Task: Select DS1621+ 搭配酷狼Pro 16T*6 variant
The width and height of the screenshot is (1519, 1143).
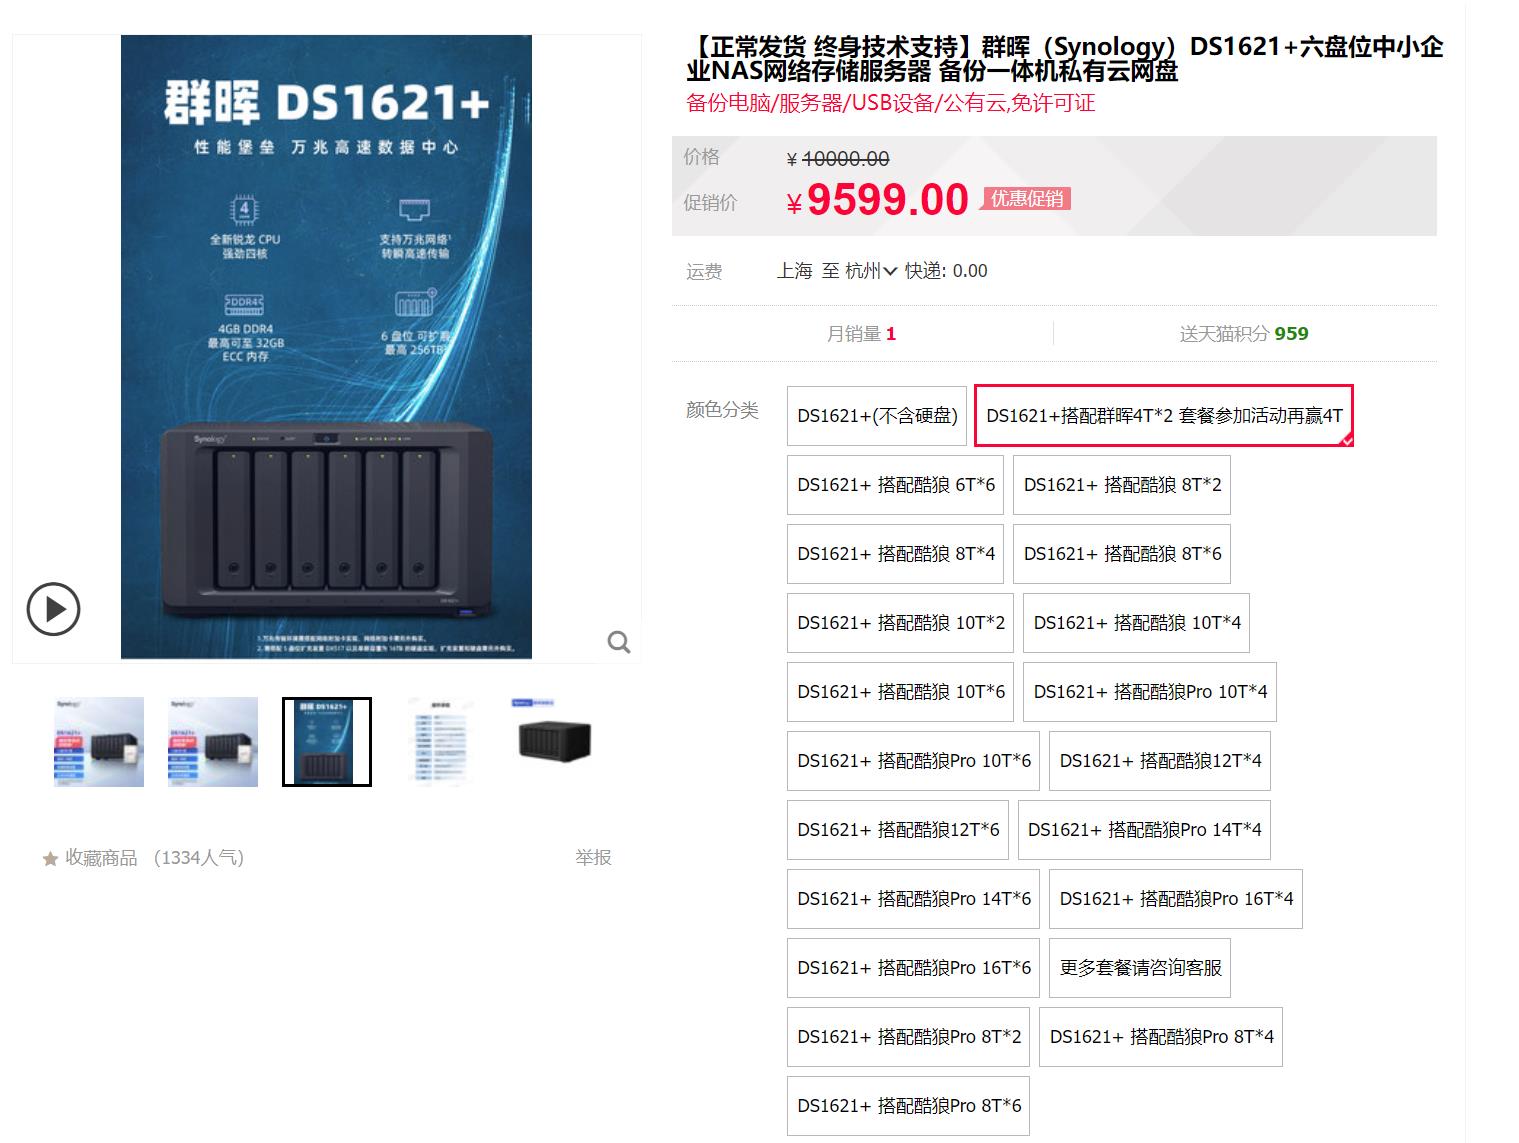Action: [x=914, y=968]
